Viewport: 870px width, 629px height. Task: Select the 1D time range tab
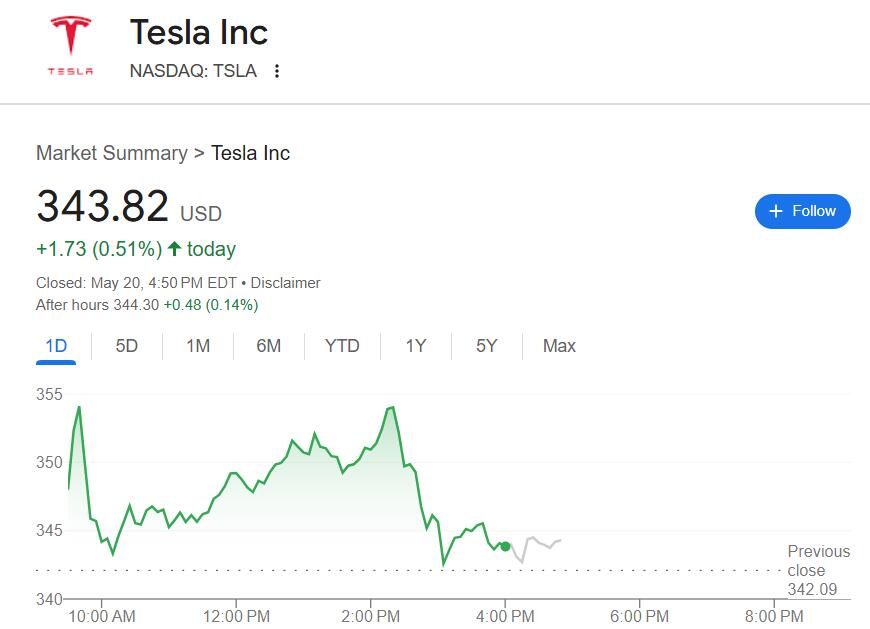[56, 346]
